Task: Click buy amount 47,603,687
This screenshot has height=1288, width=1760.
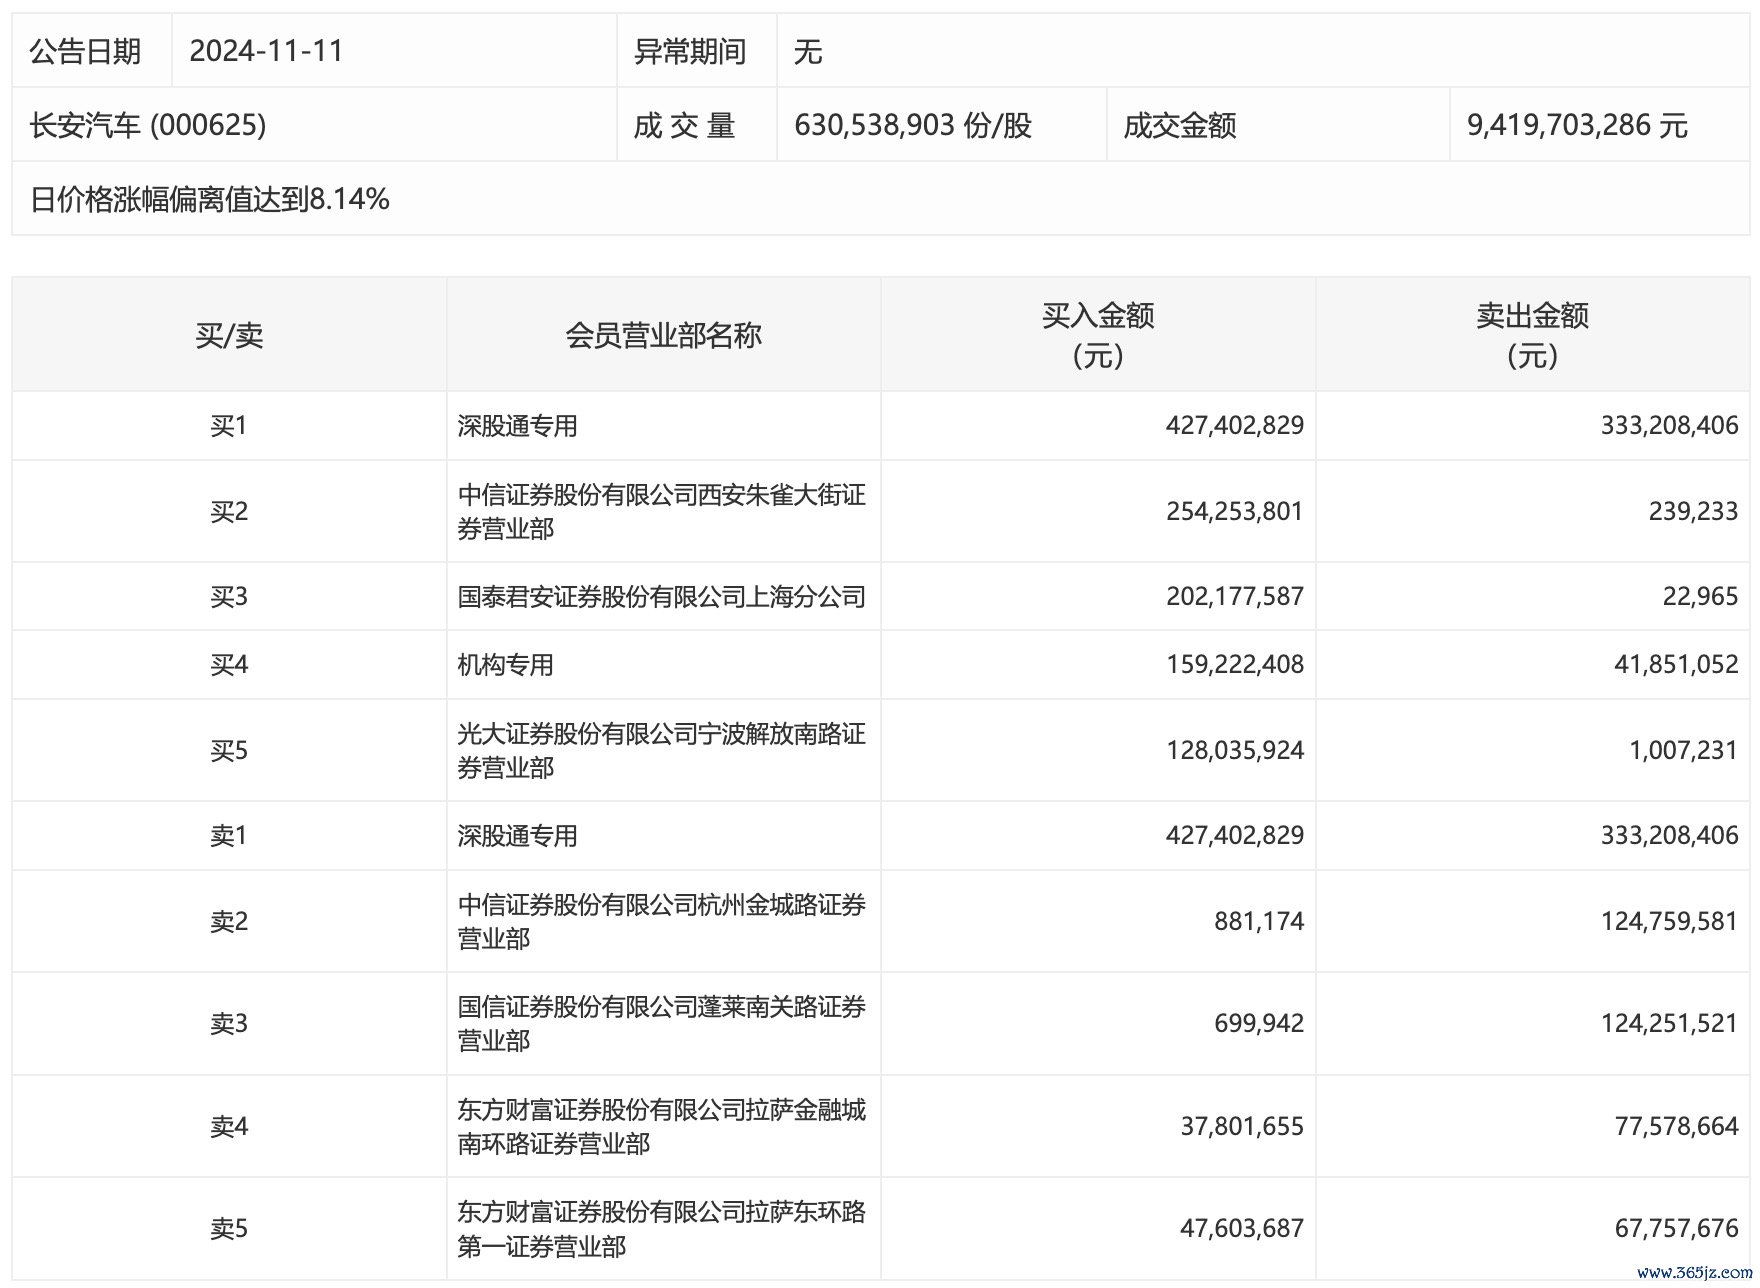Action: pyautogui.click(x=1242, y=1228)
